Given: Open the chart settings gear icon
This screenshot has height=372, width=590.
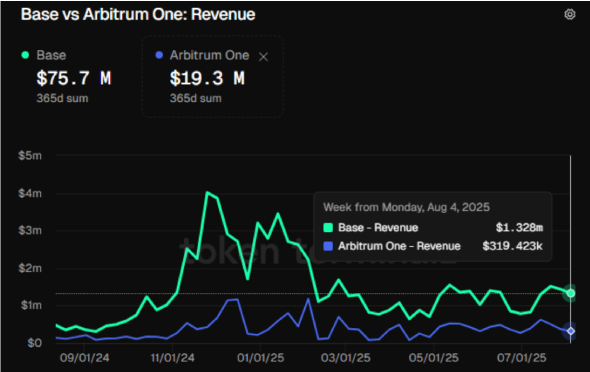Looking at the screenshot, I should (x=570, y=14).
